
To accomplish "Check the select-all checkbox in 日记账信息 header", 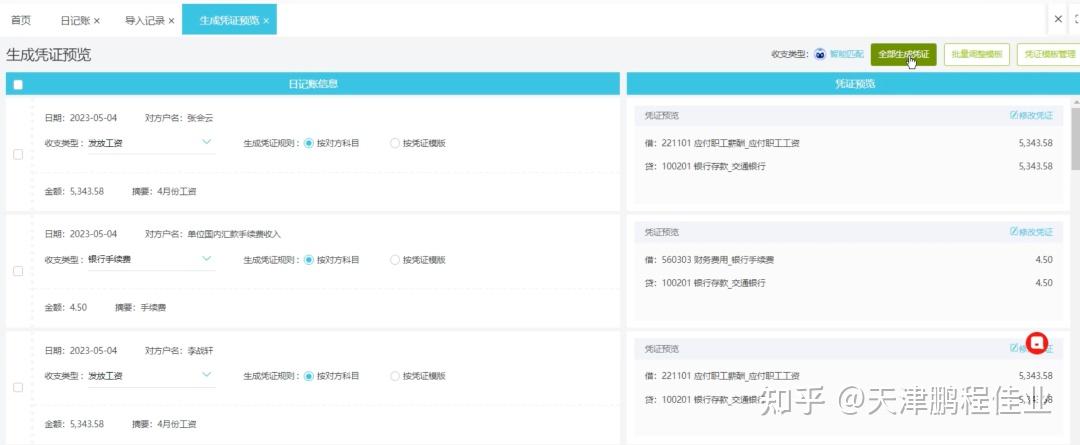I will (18, 85).
